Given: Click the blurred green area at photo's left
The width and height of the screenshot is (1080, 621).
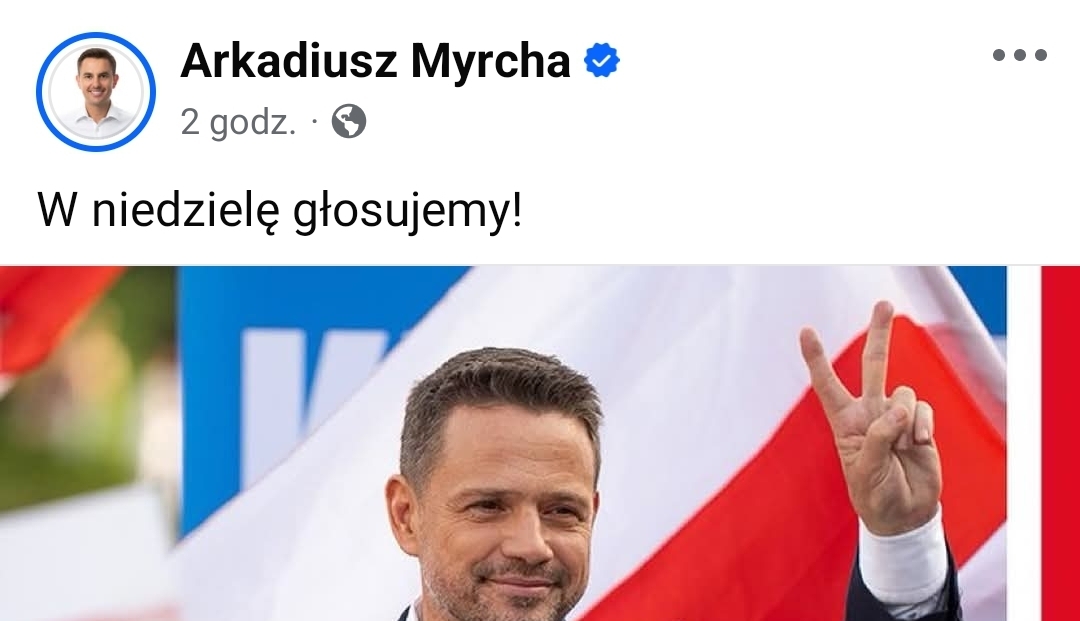Looking at the screenshot, I should pyautogui.click(x=83, y=406).
